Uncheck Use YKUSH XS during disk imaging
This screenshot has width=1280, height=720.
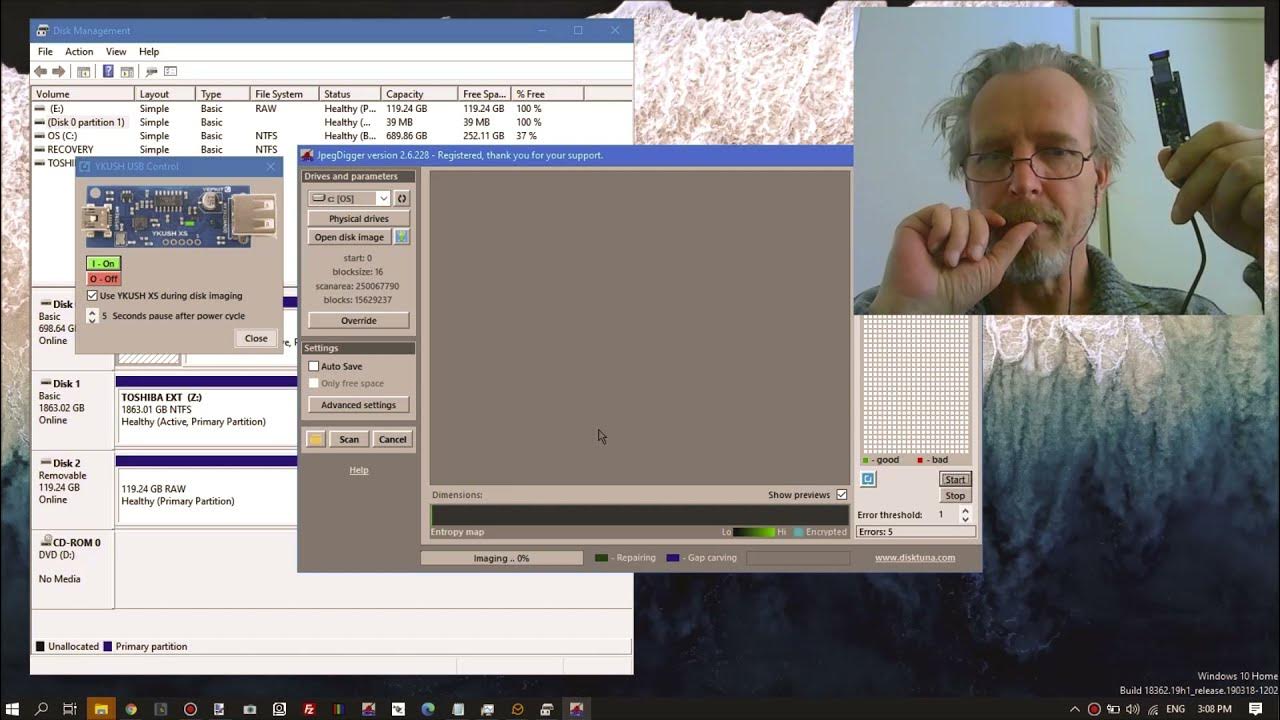92,296
